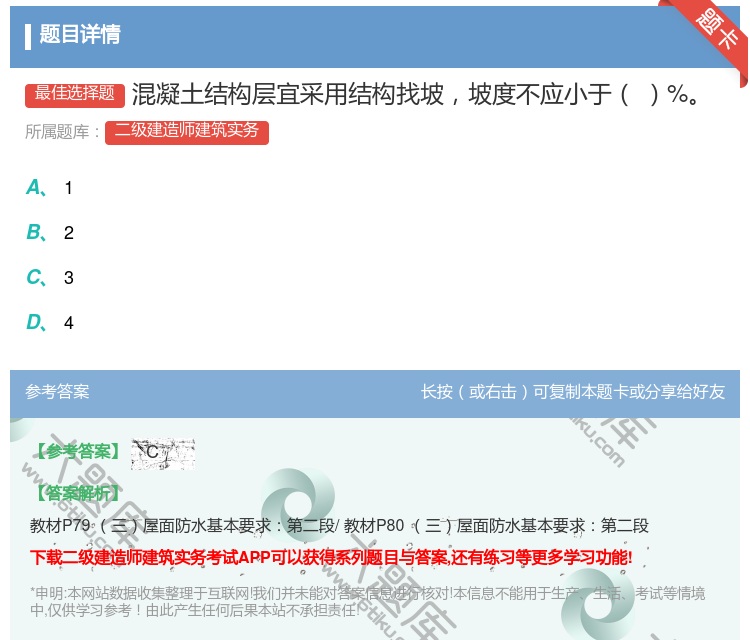Click the 题目详情 header title
This screenshot has width=750, height=640.
point(80,34)
